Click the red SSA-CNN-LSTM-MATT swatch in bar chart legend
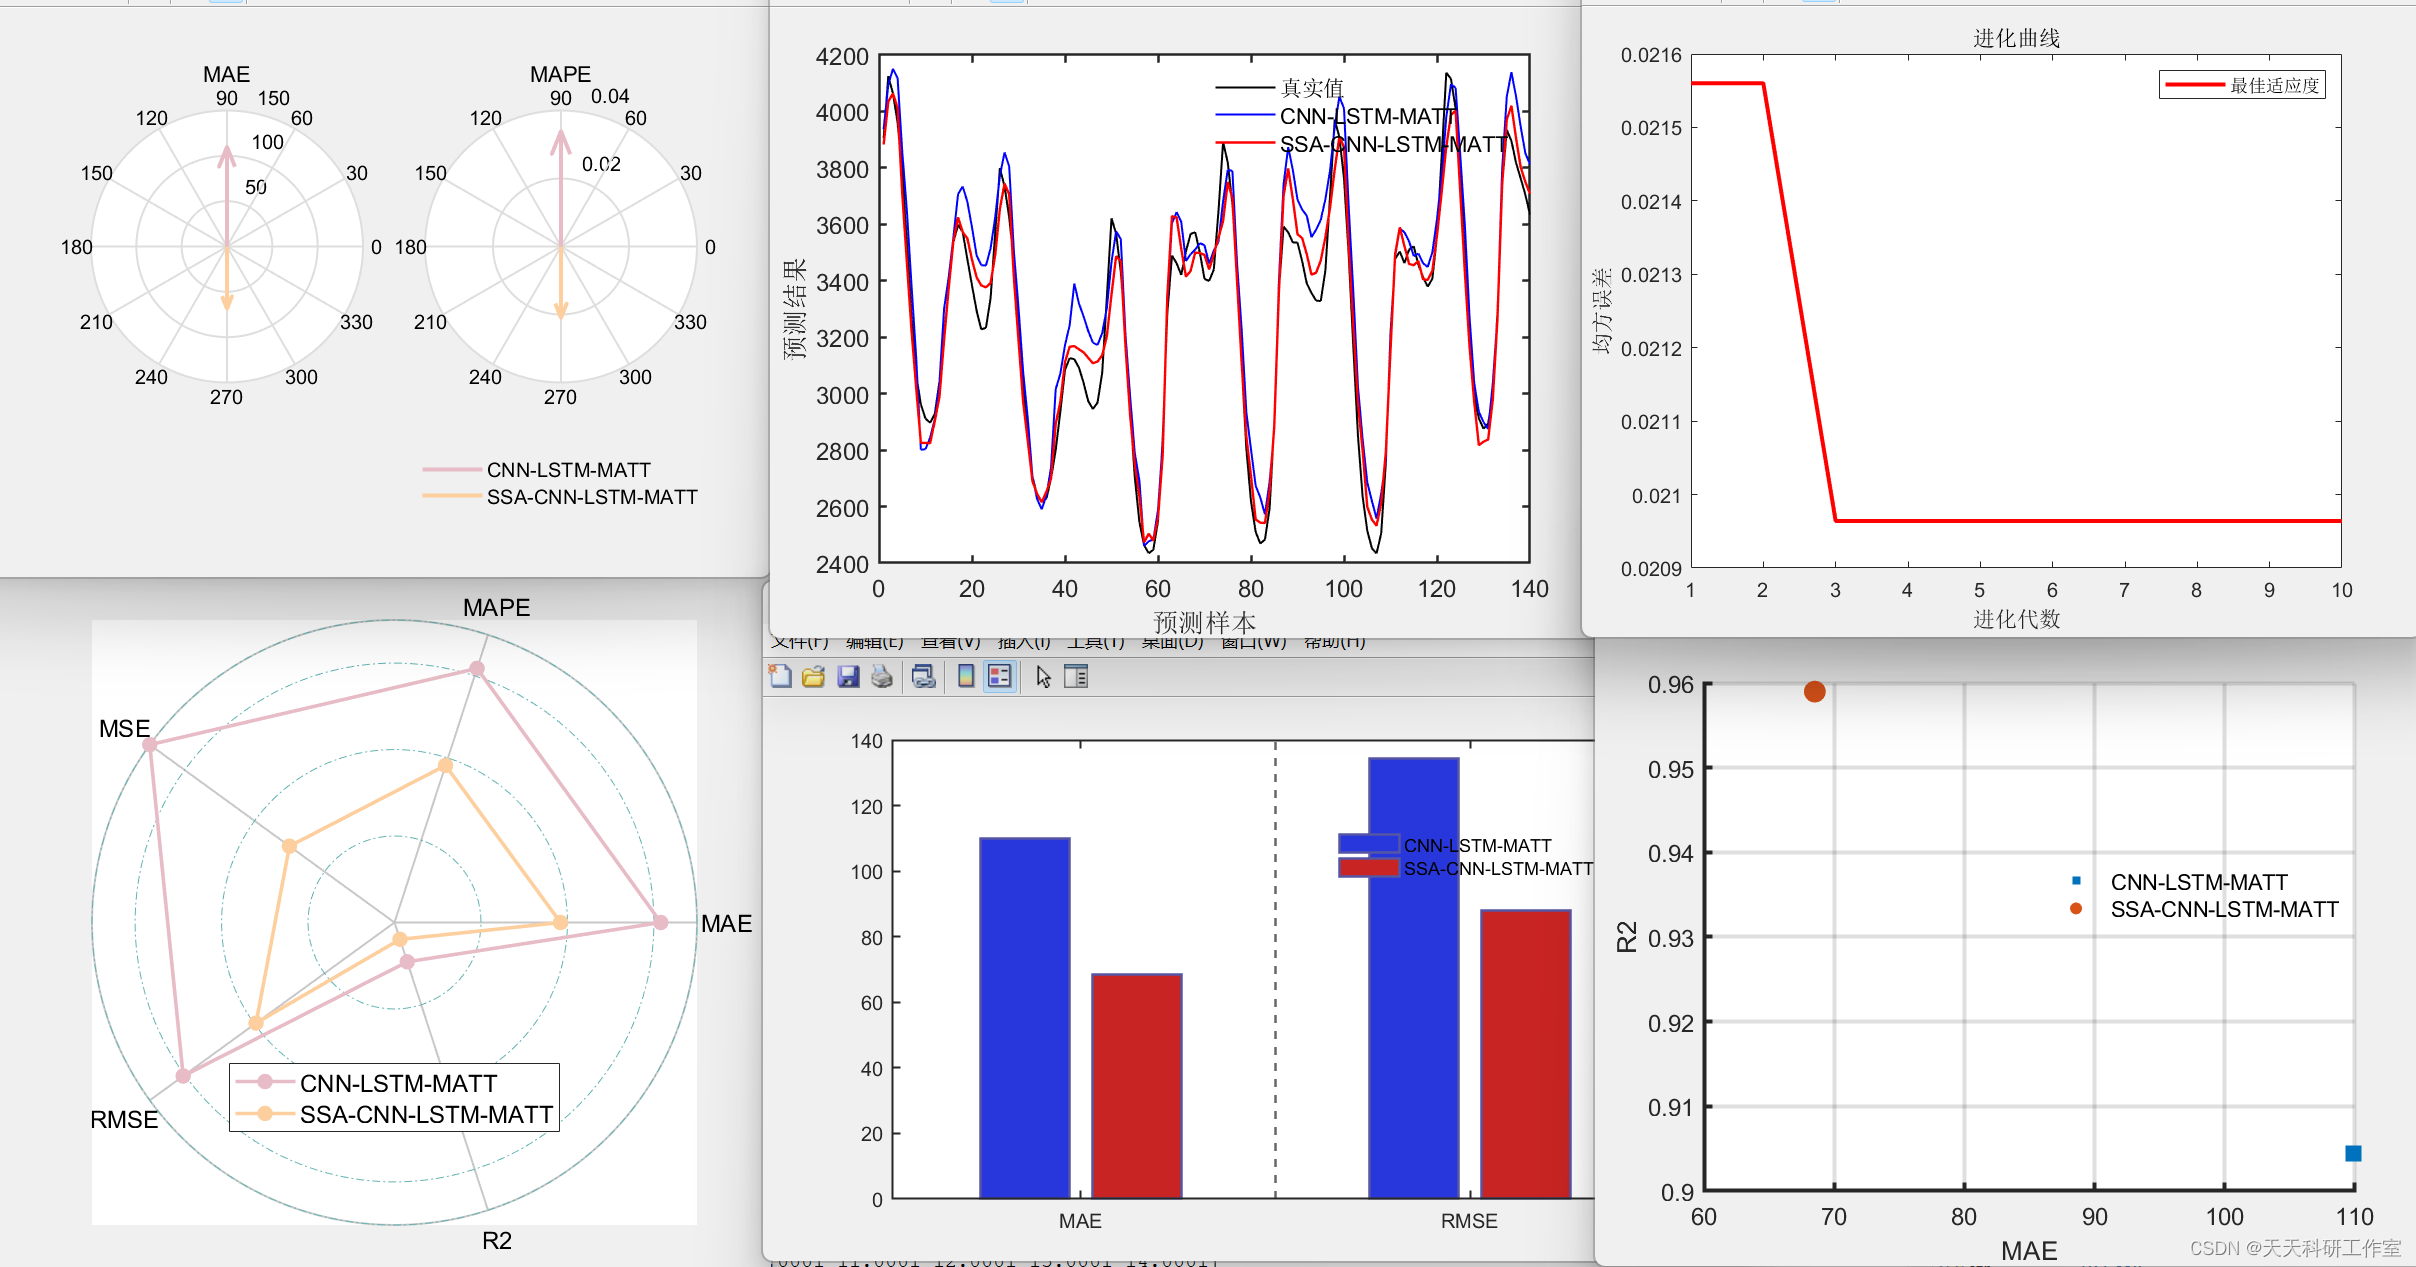 pyautogui.click(x=1368, y=868)
